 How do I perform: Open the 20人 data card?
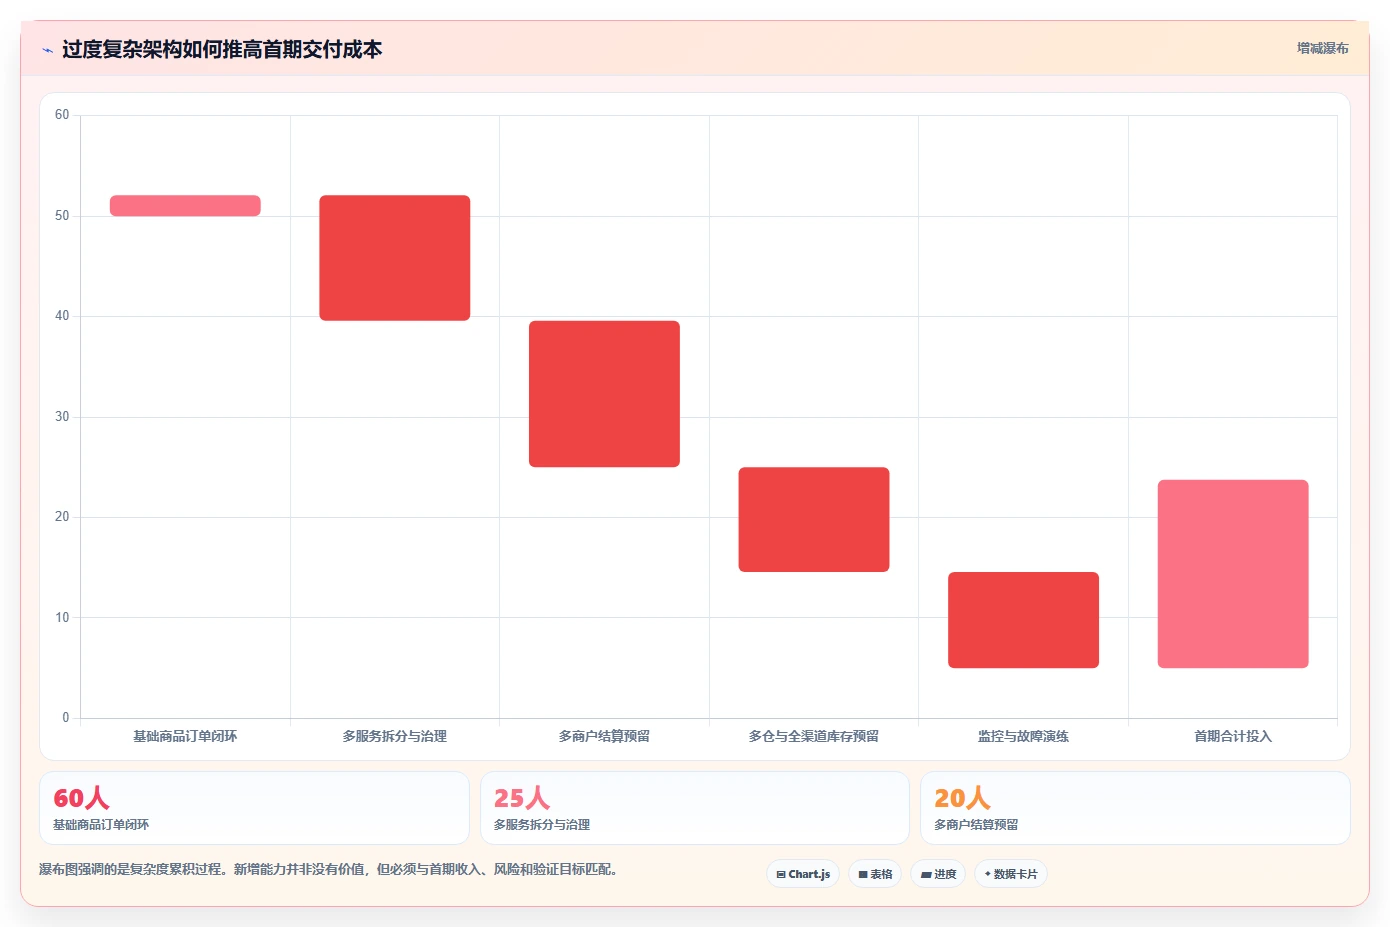pos(1135,808)
